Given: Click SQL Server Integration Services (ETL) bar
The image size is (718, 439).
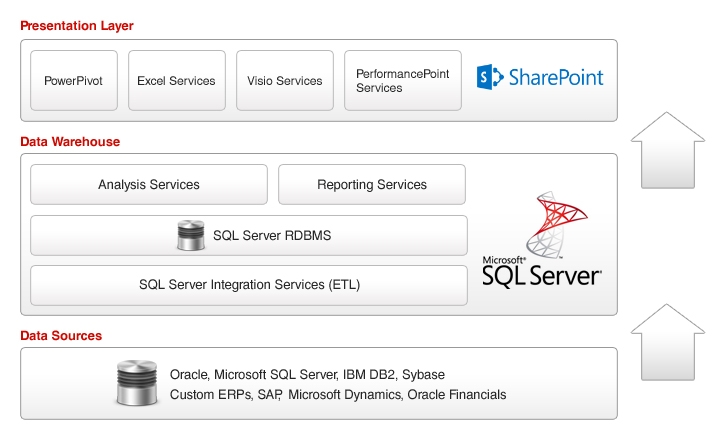Looking at the screenshot, I should pyautogui.click(x=249, y=285).
